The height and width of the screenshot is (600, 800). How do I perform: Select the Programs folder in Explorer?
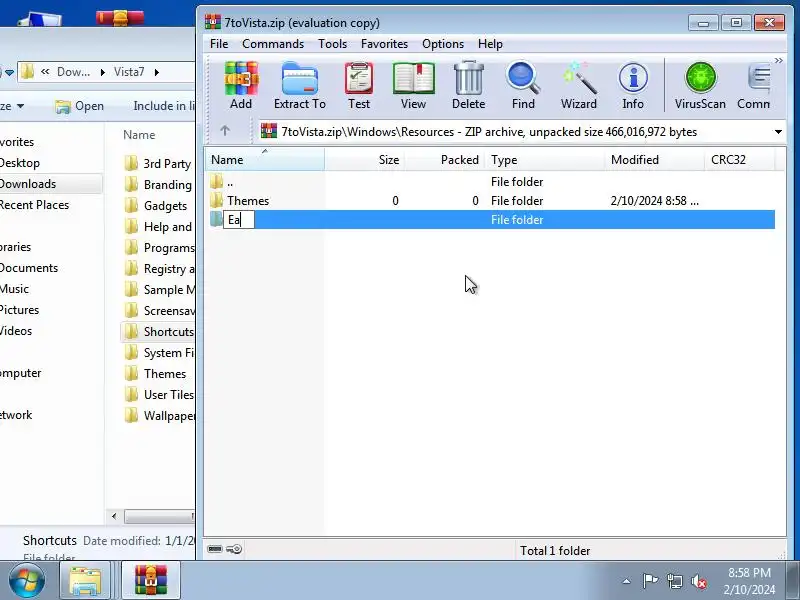[159, 247]
